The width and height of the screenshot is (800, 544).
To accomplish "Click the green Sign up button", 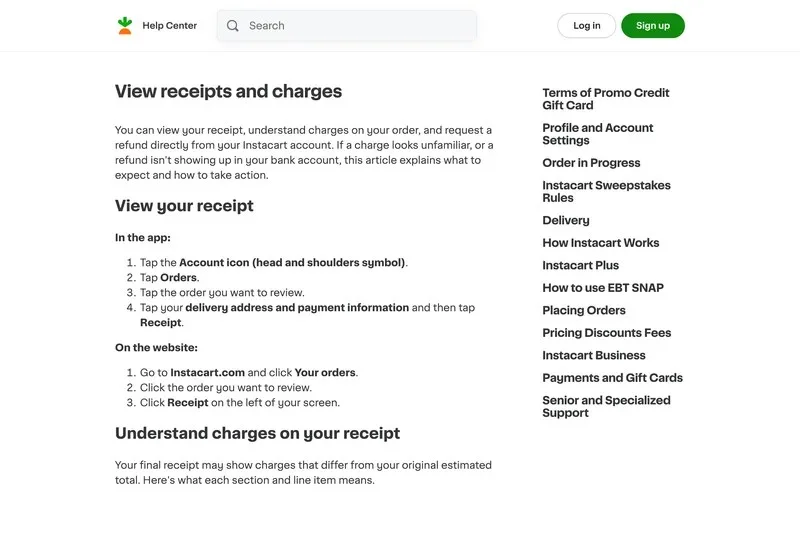I will point(653,26).
